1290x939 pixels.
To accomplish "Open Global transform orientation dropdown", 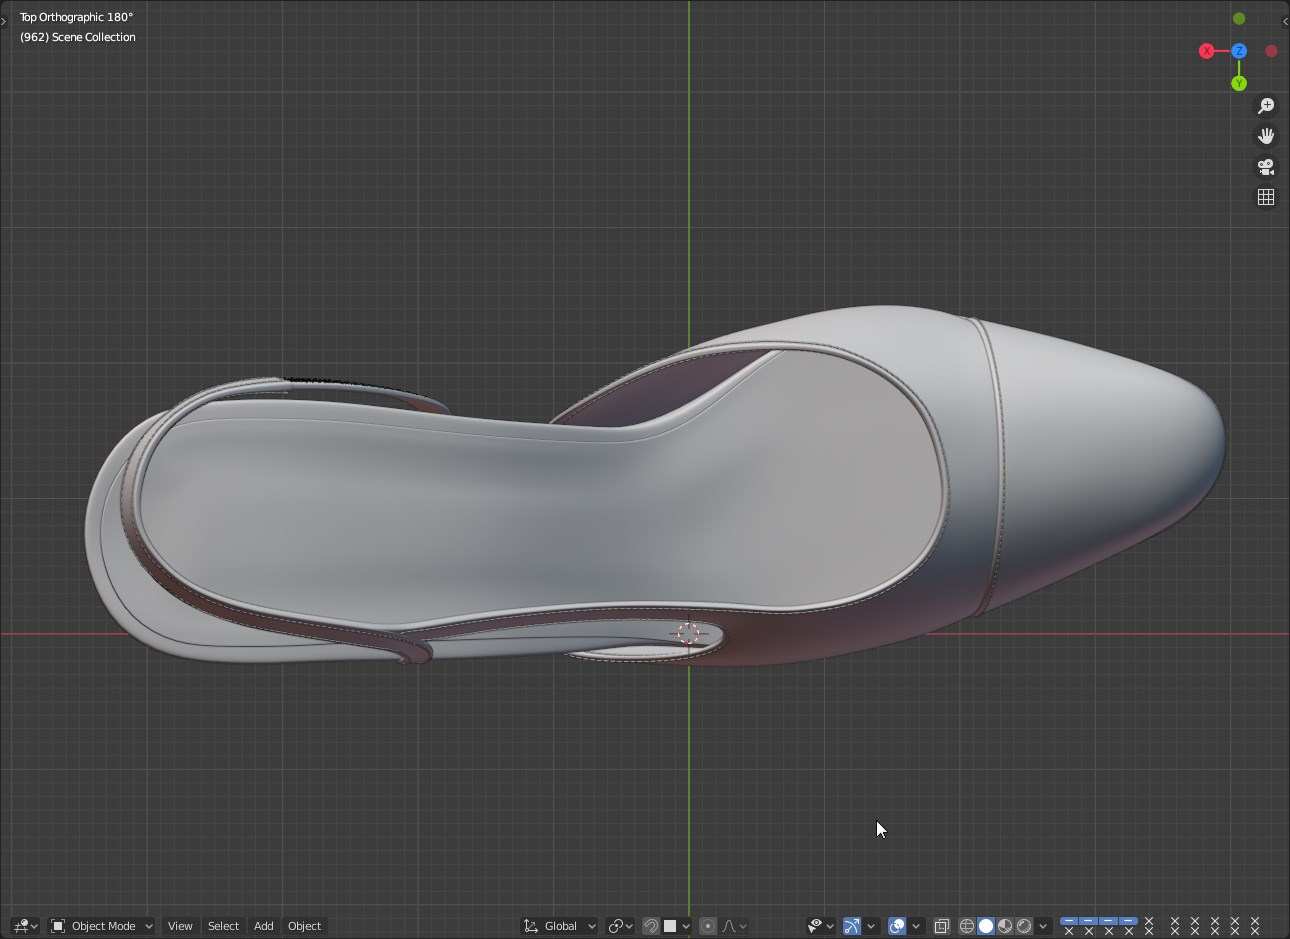I will coord(560,926).
